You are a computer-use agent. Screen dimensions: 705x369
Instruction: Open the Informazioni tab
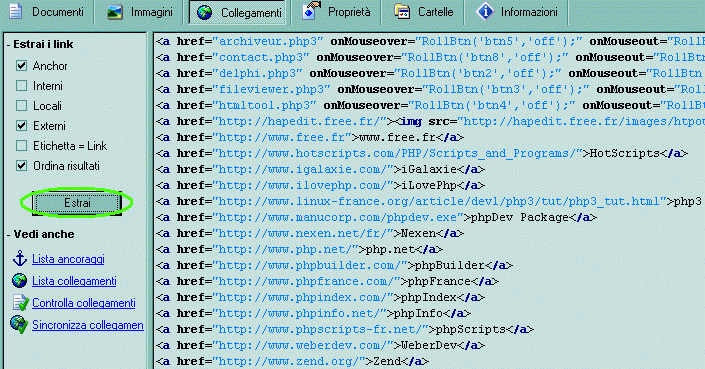(x=516, y=12)
